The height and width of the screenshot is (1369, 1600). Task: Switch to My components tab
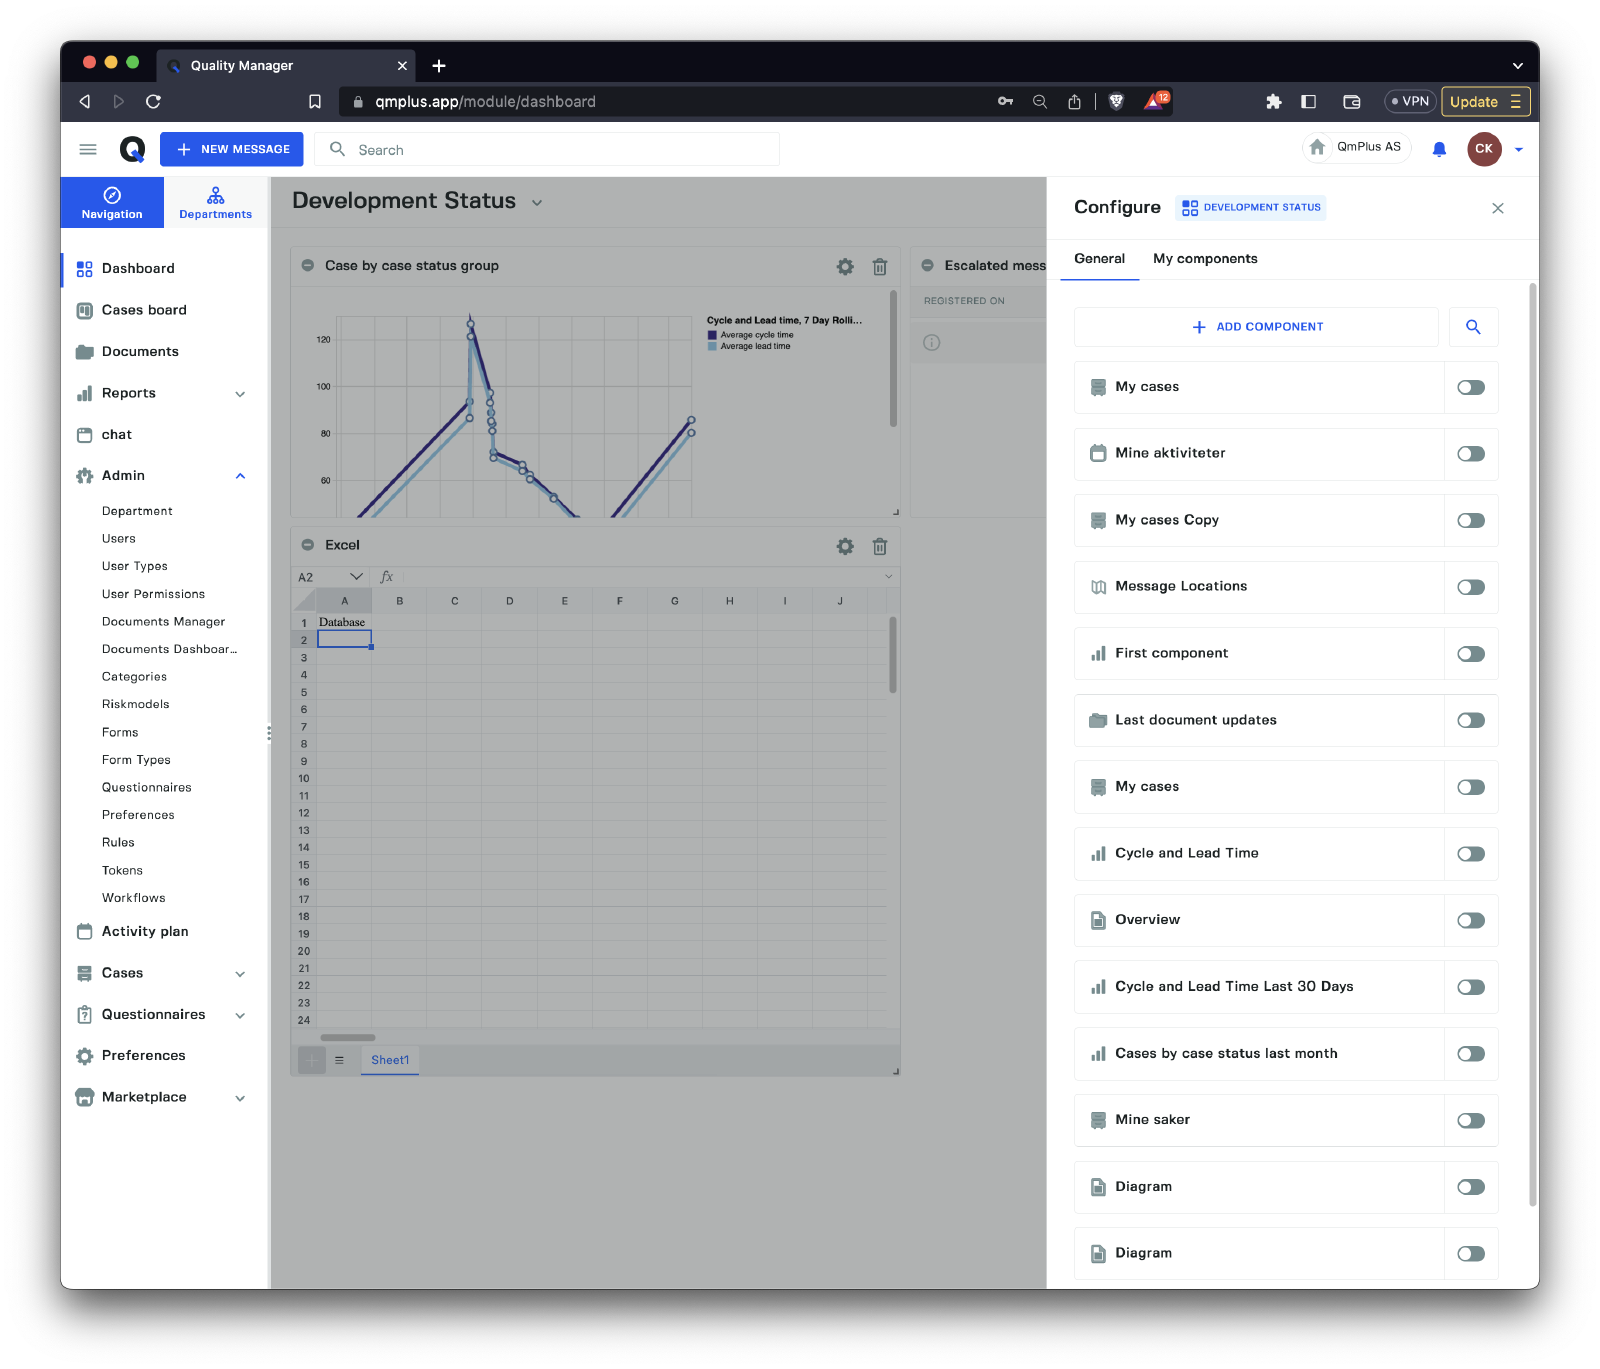click(1204, 259)
